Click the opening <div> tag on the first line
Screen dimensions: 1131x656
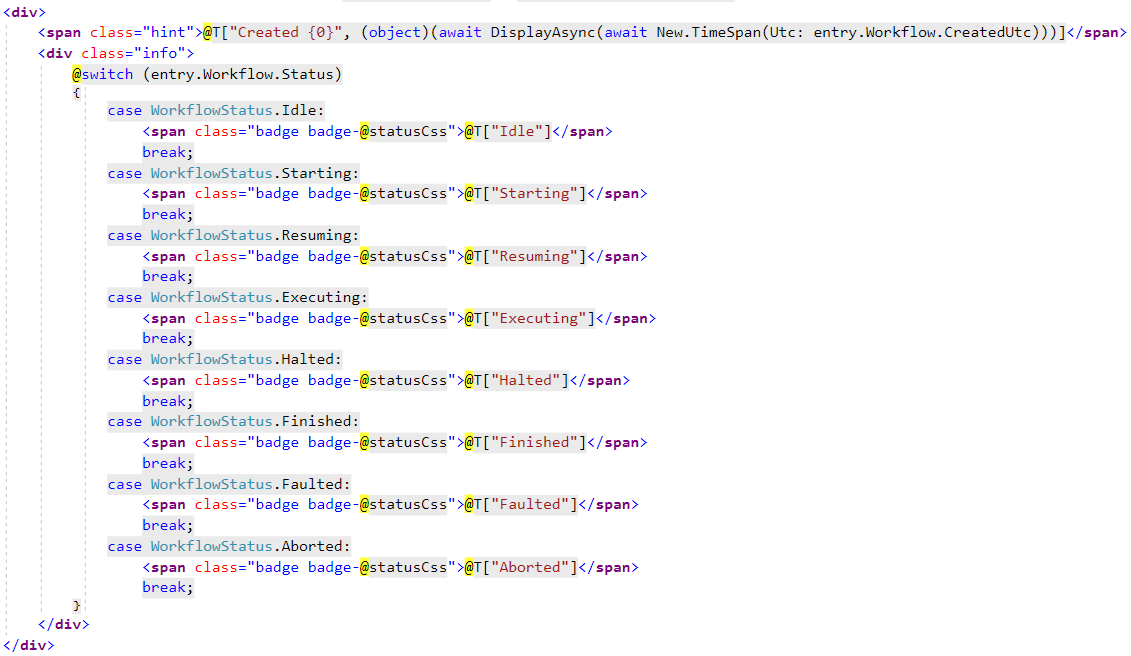coord(25,12)
